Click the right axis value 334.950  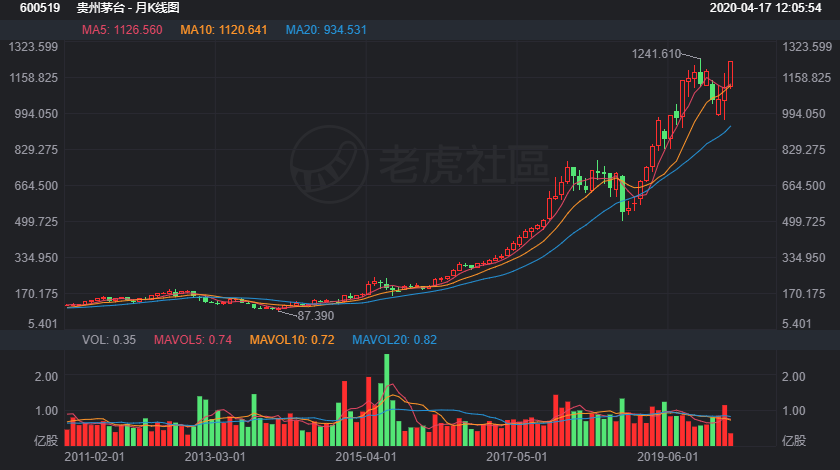click(x=804, y=258)
